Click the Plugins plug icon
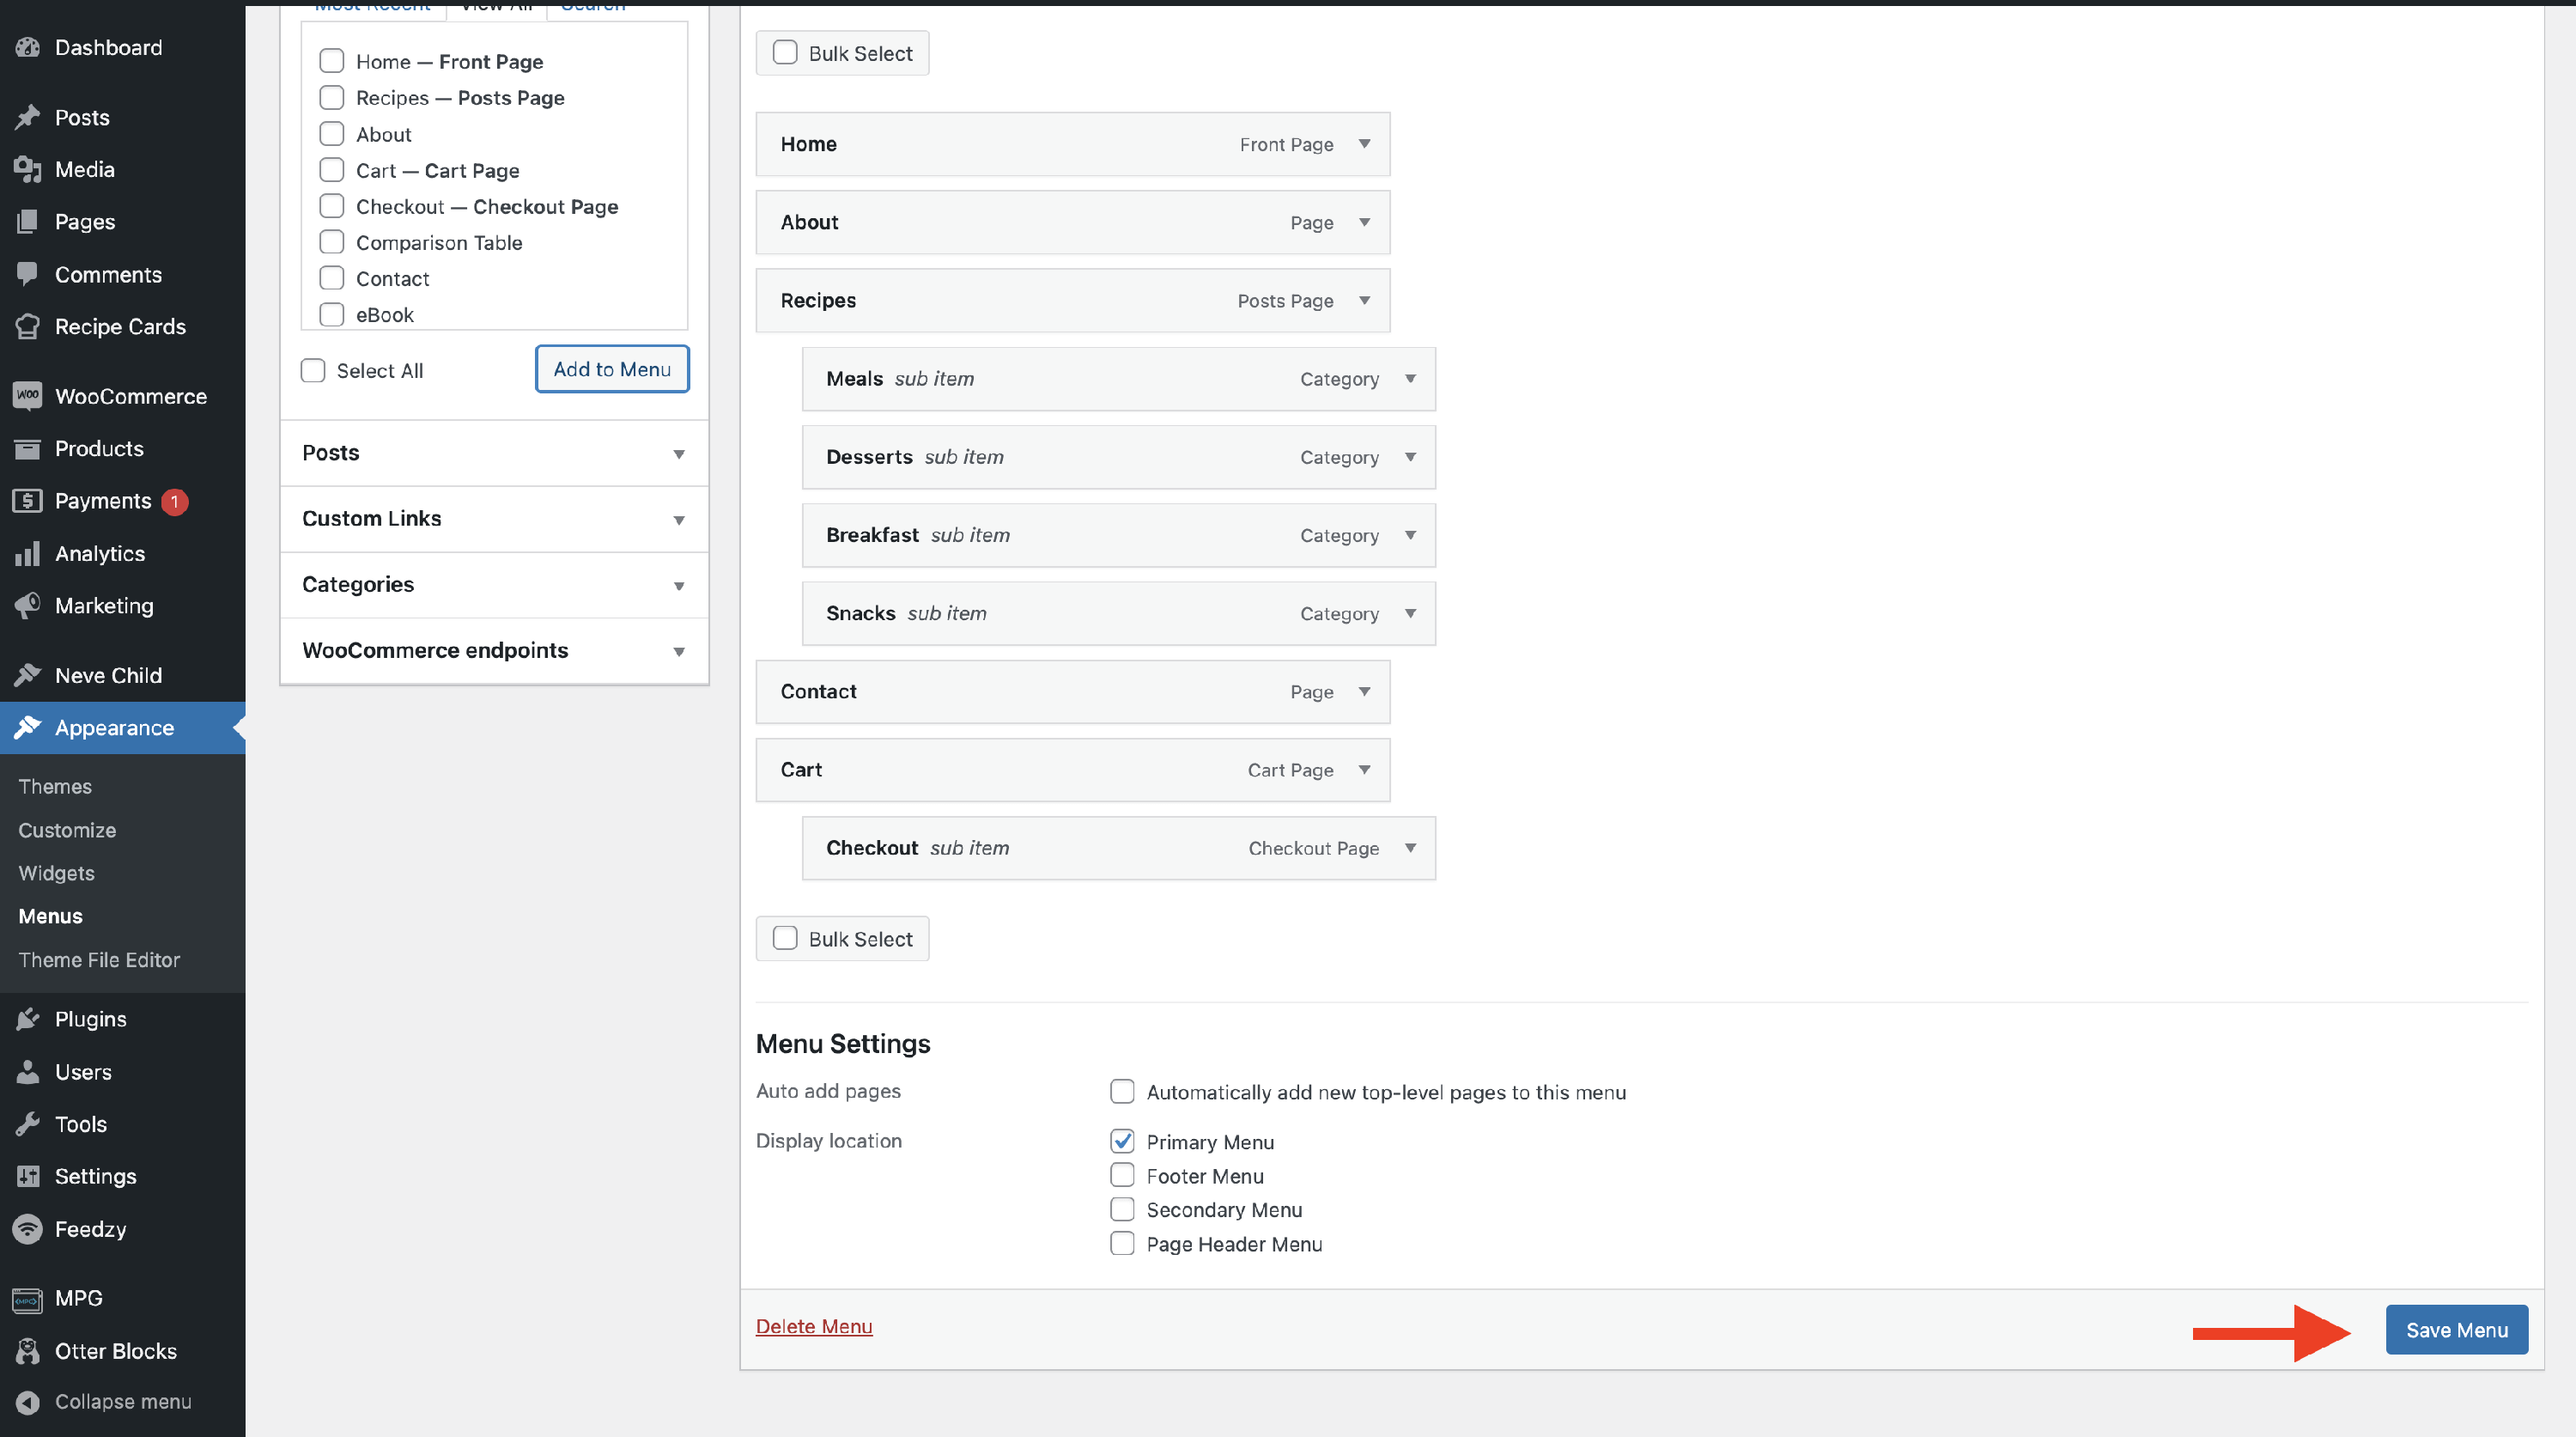Image resolution: width=2576 pixels, height=1437 pixels. (x=28, y=1019)
